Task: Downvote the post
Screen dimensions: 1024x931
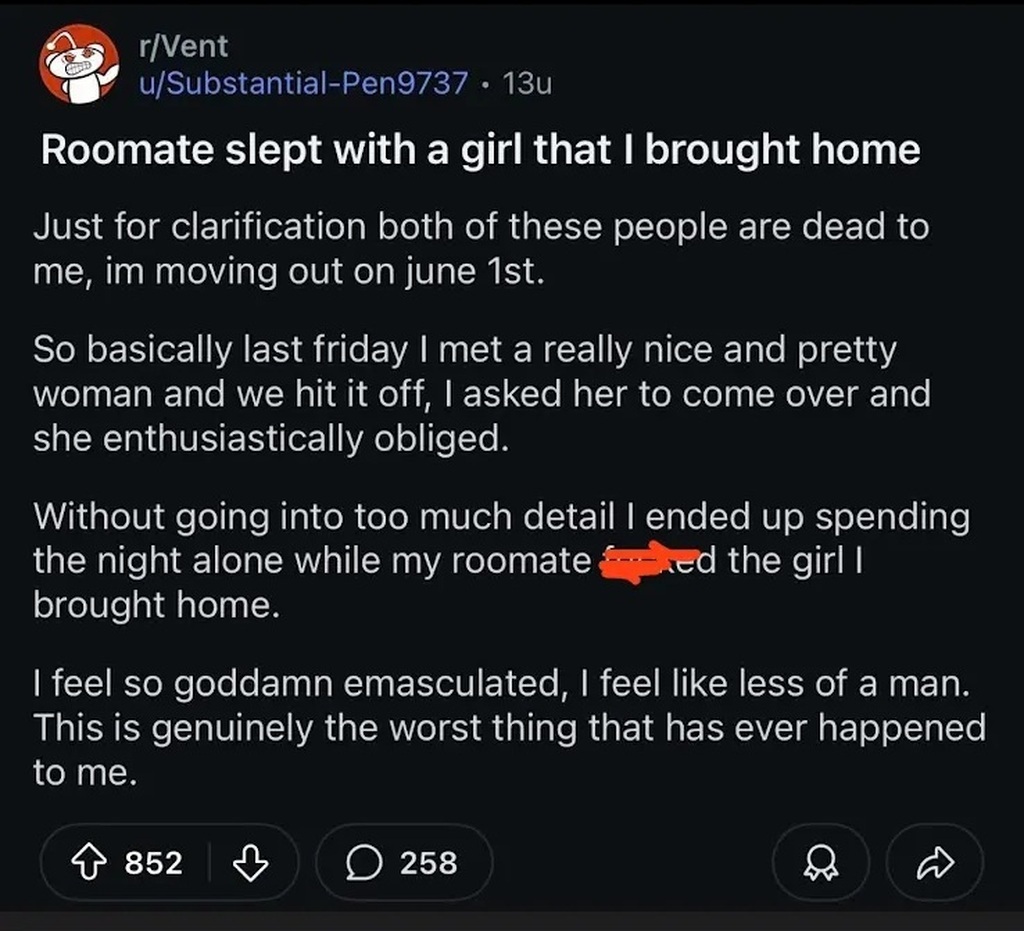Action: [x=249, y=862]
